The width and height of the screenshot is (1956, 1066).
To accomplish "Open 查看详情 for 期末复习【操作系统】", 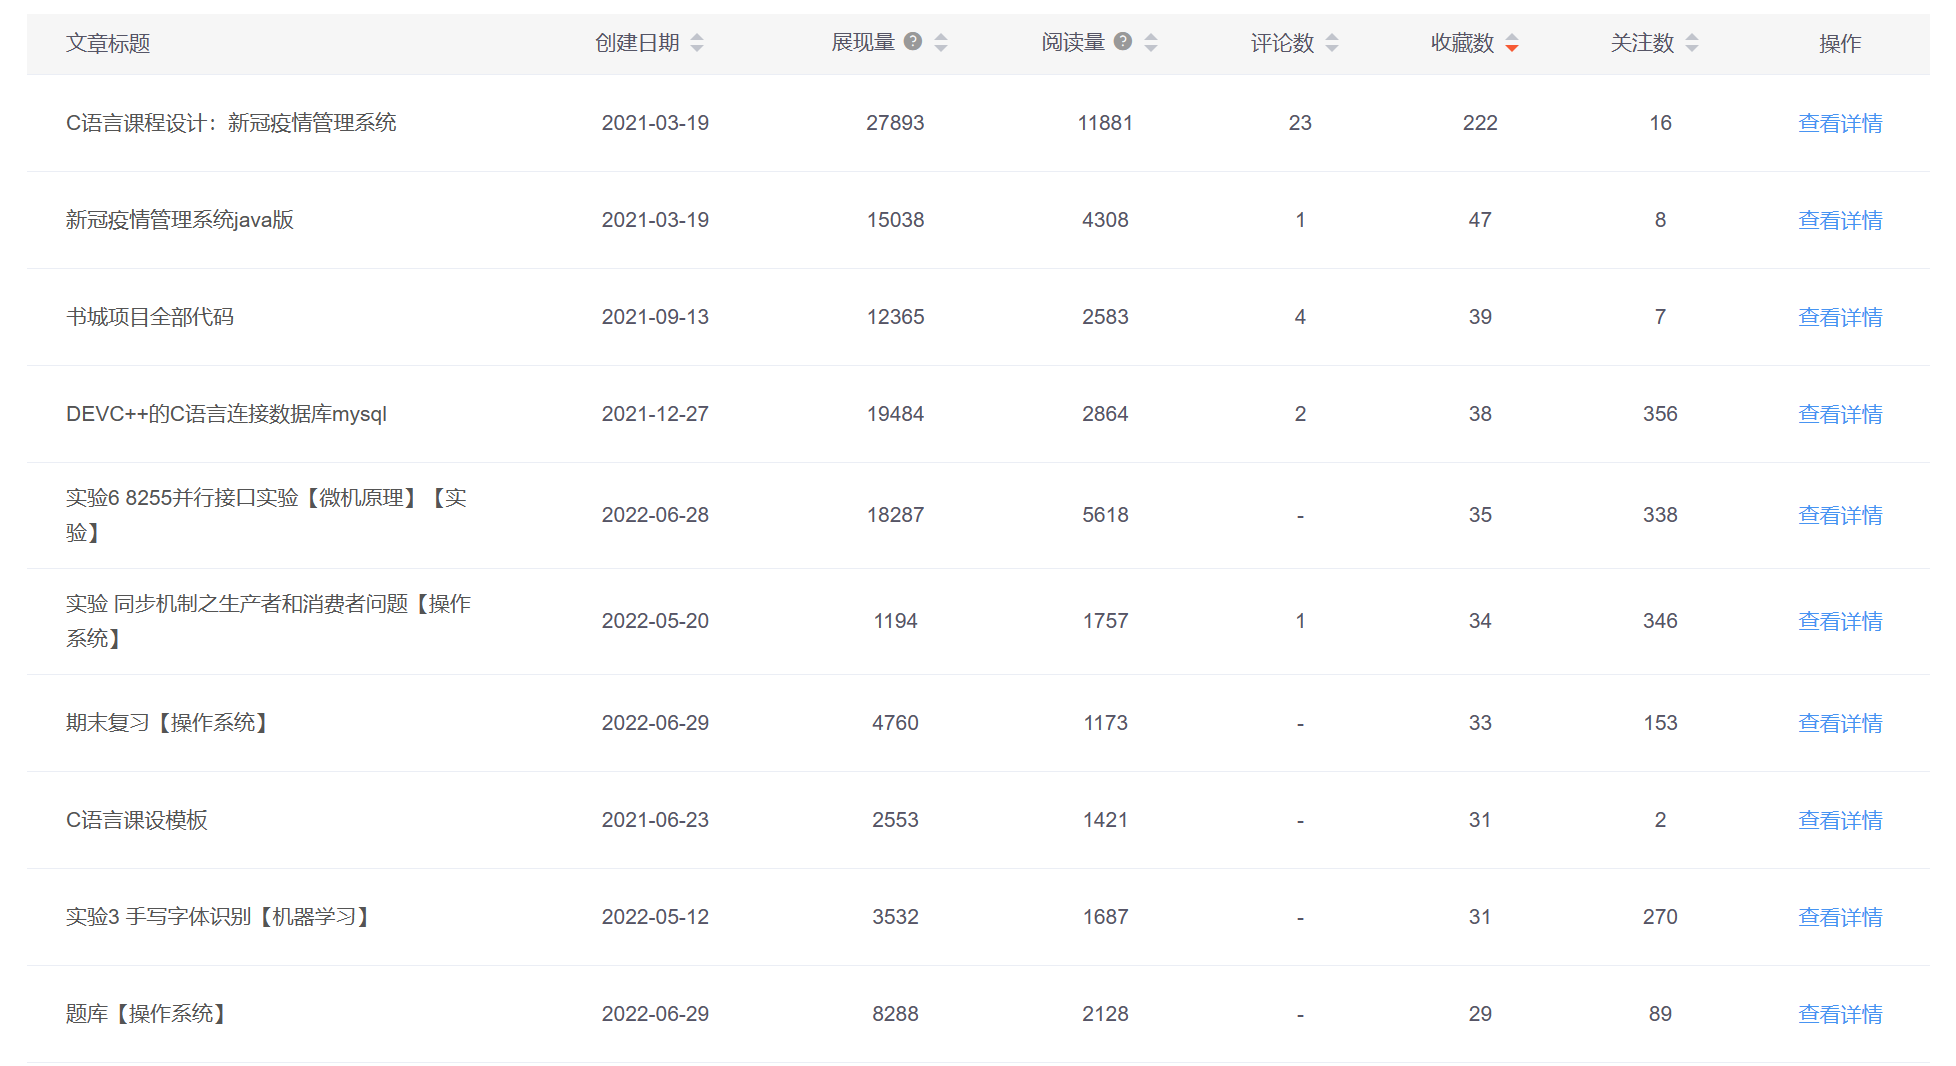I will coord(1840,723).
